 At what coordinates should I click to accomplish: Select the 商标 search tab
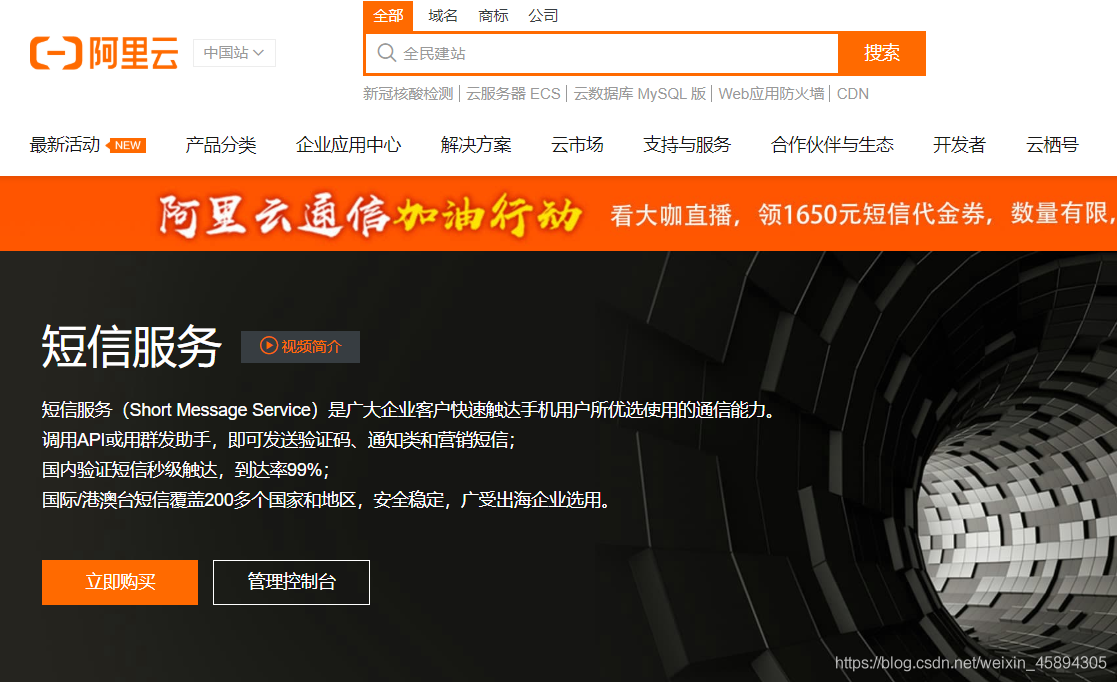tap(493, 16)
